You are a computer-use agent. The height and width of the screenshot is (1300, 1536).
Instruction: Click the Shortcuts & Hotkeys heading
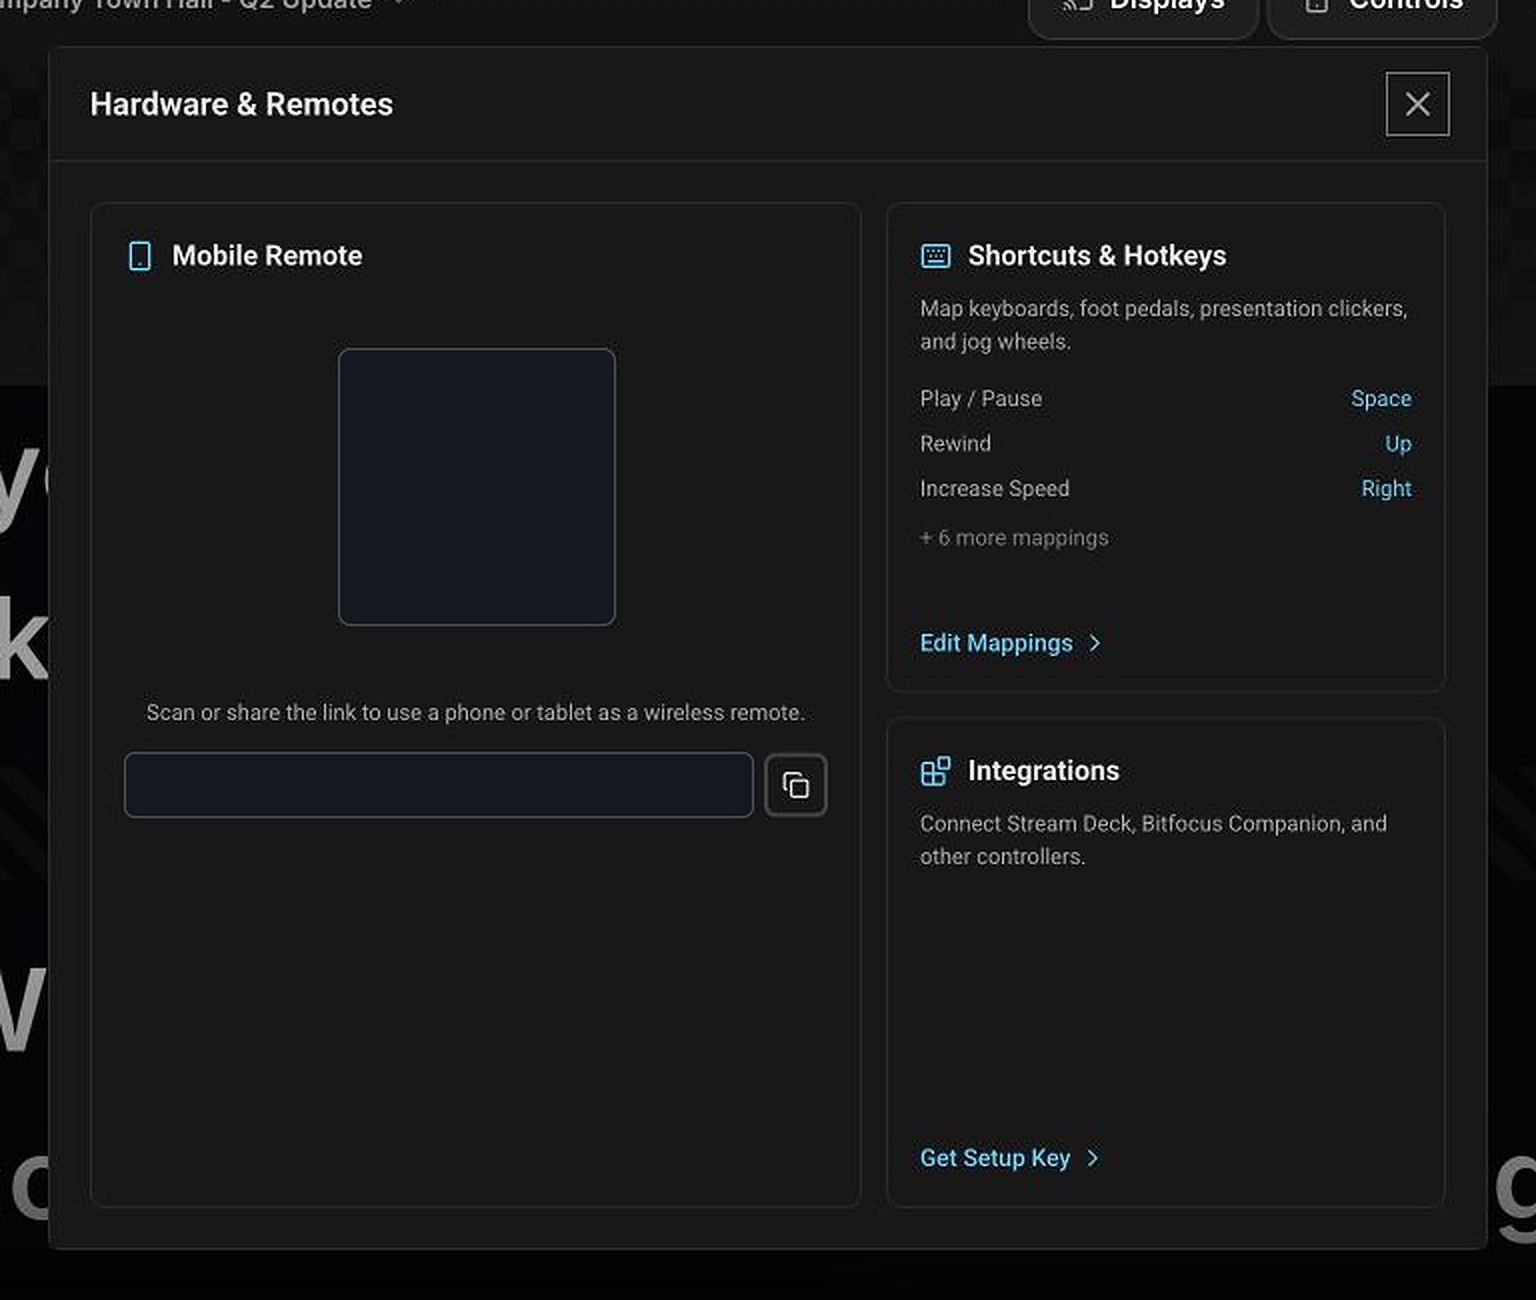coord(1097,256)
